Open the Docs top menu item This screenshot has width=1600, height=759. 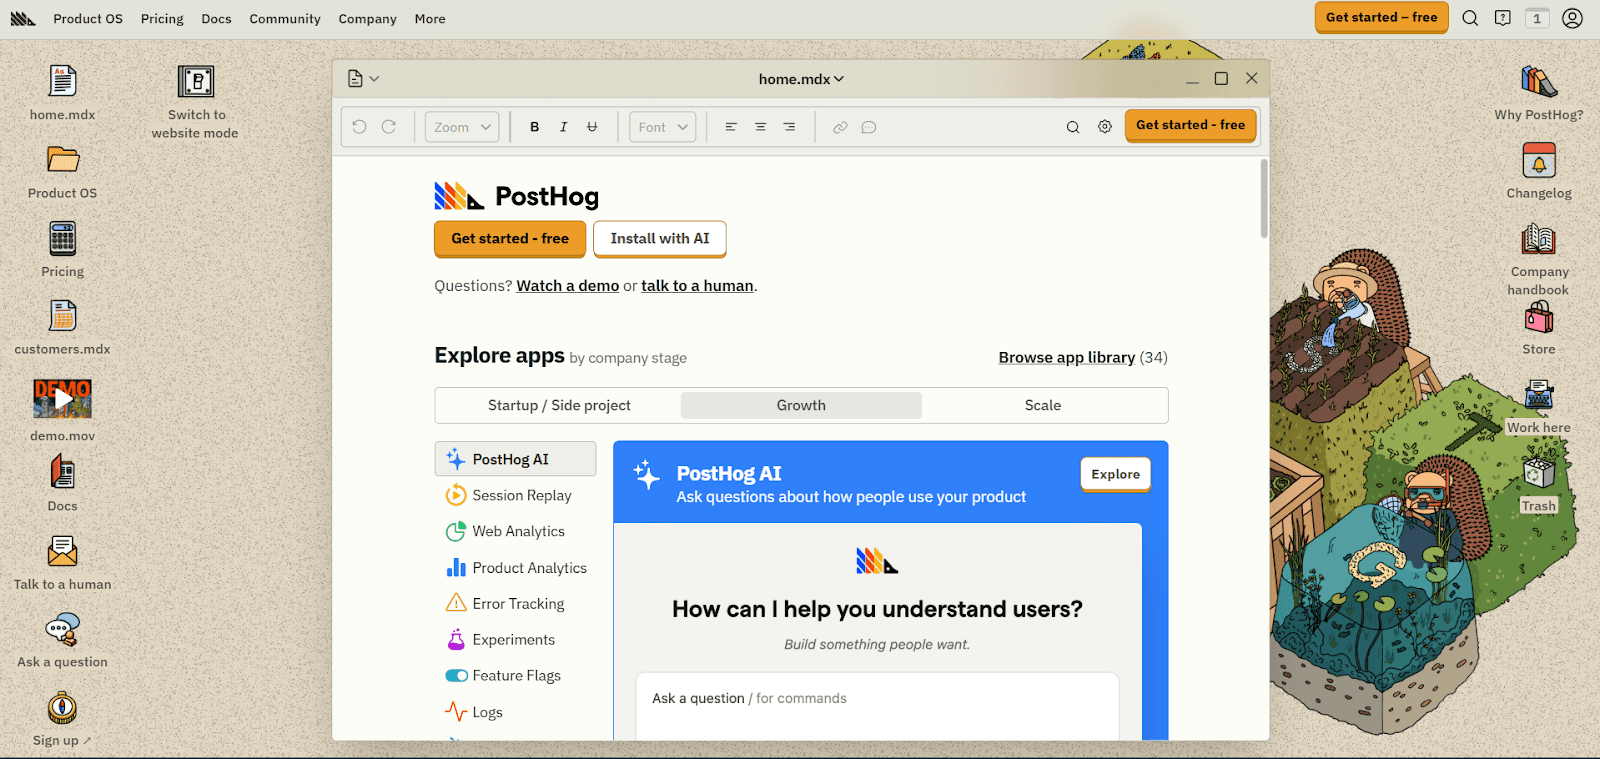[216, 18]
